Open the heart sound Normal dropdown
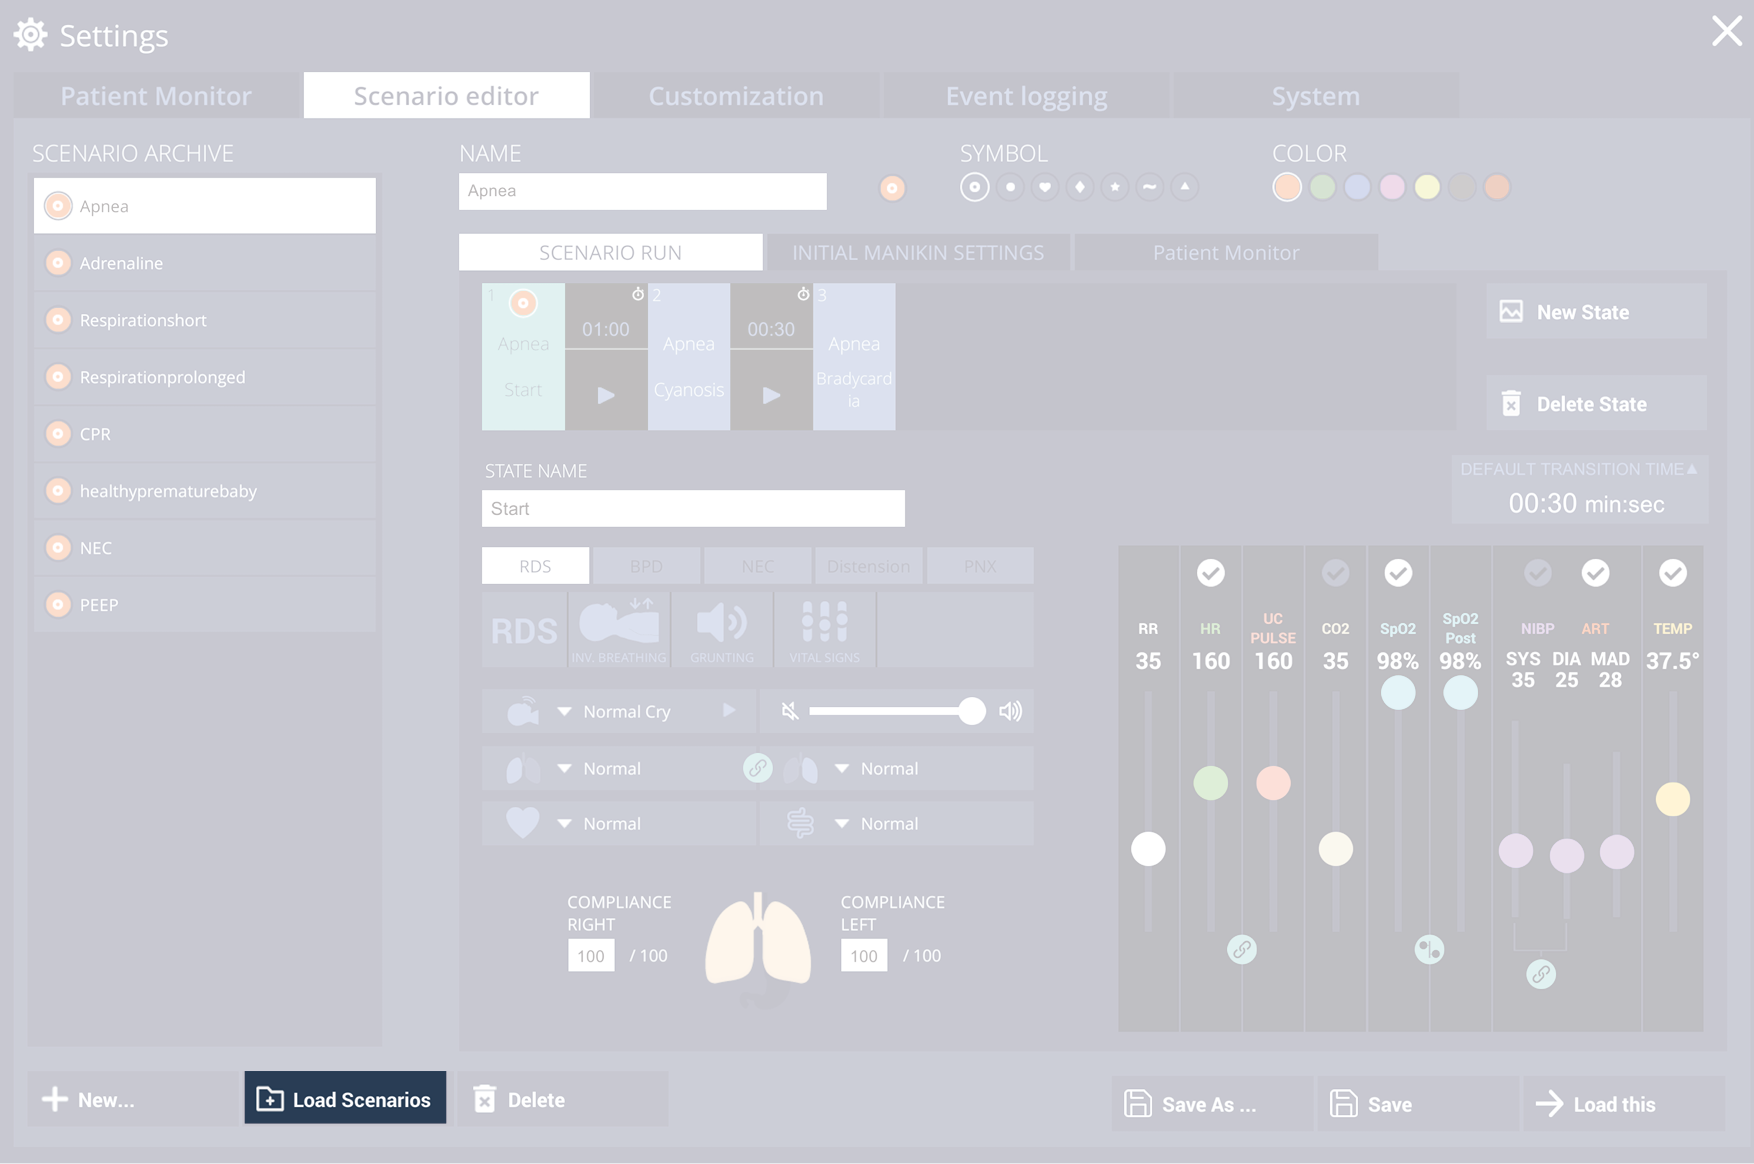 coord(565,824)
